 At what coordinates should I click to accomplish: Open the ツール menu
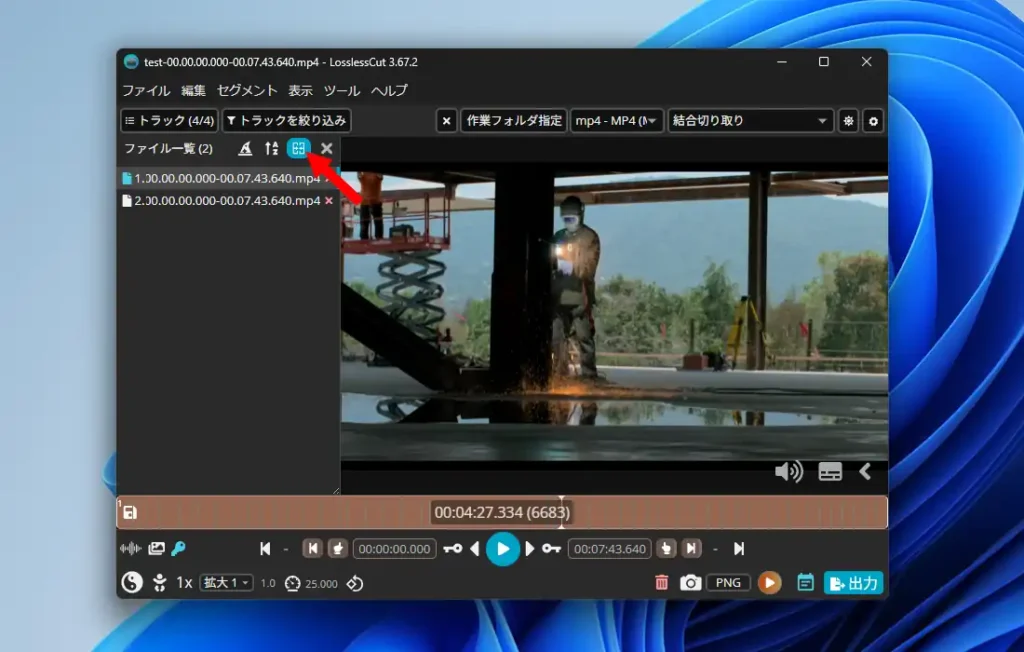[x=342, y=90]
